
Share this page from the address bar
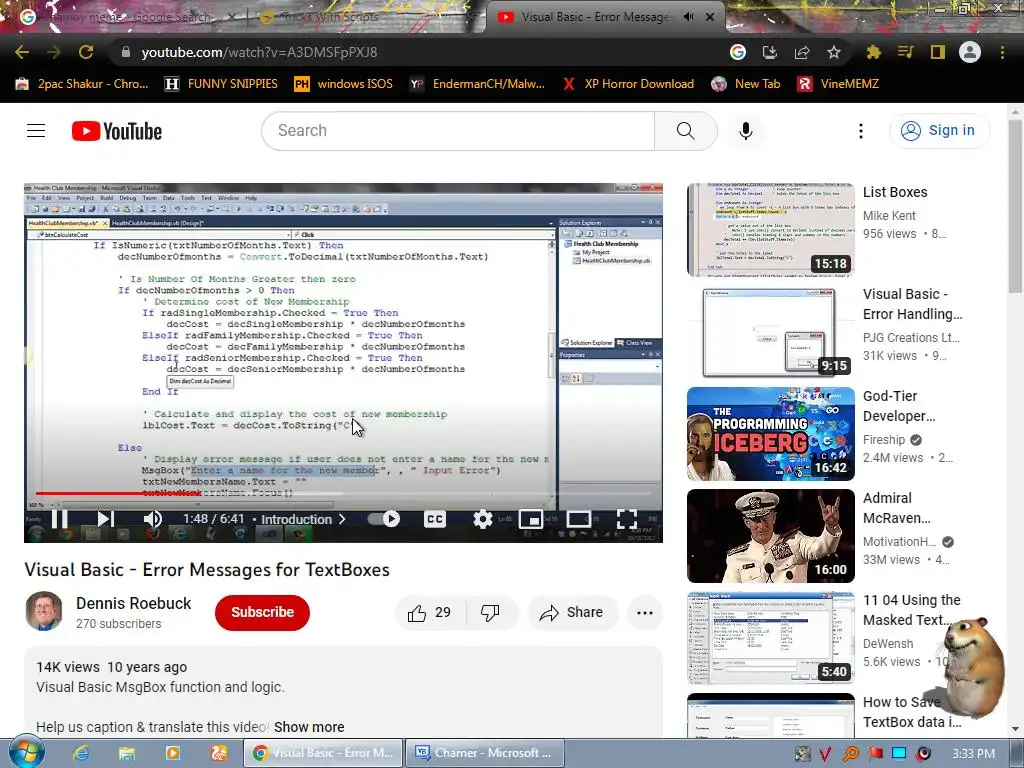(802, 52)
